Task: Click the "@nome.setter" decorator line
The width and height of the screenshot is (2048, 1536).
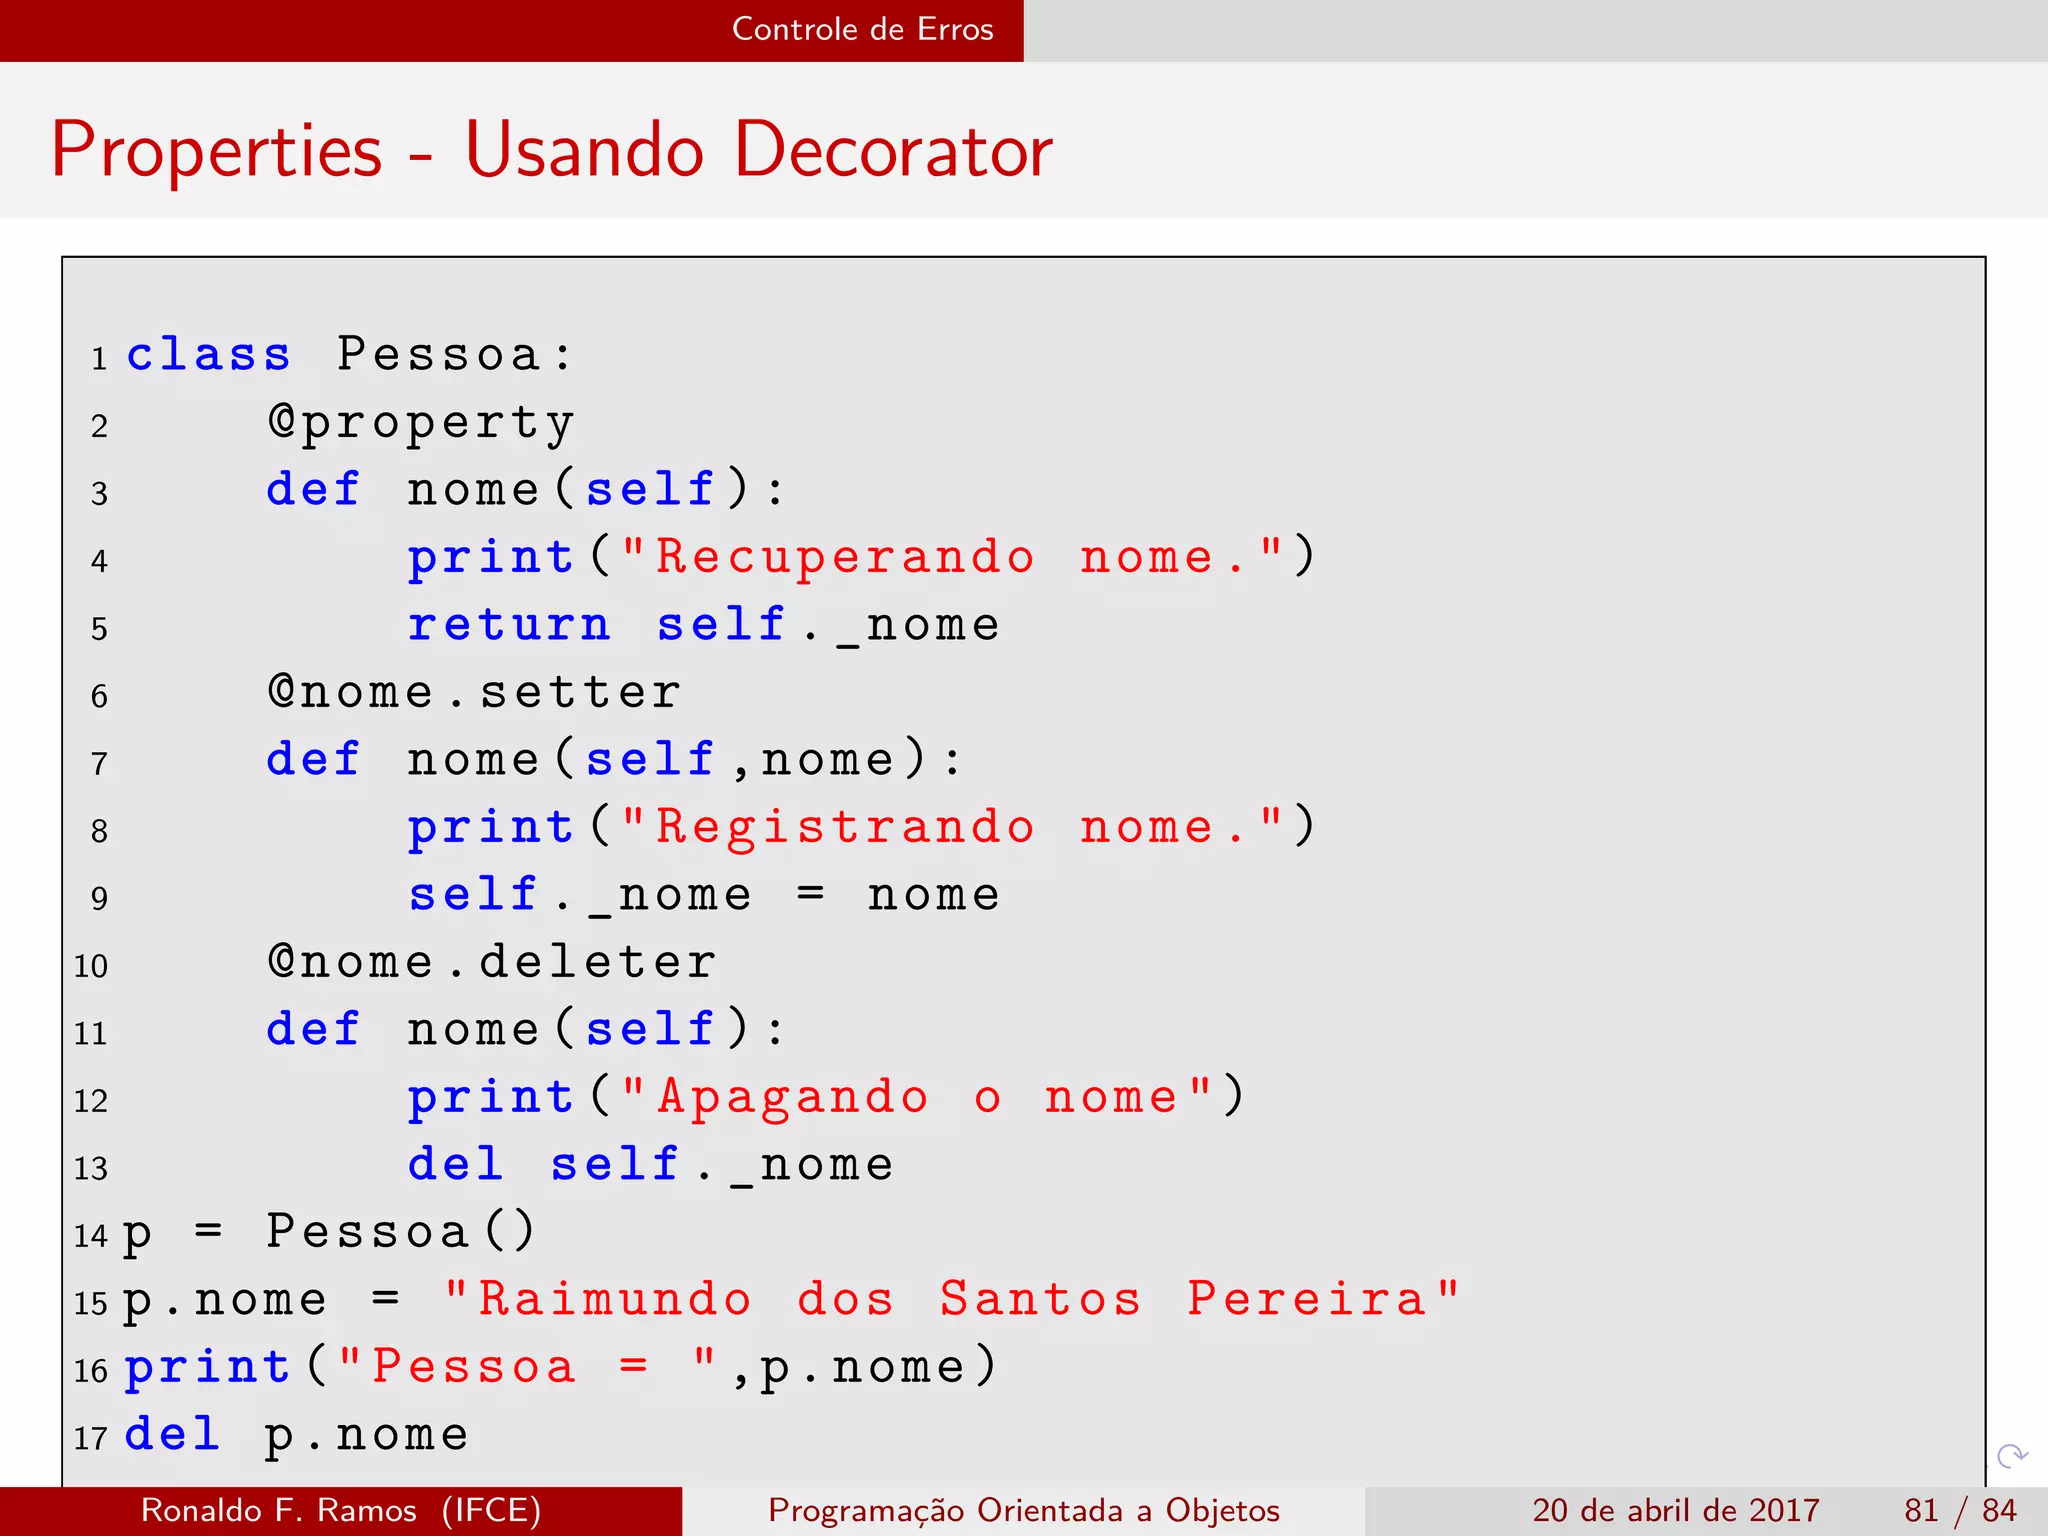Action: pyautogui.click(x=475, y=692)
